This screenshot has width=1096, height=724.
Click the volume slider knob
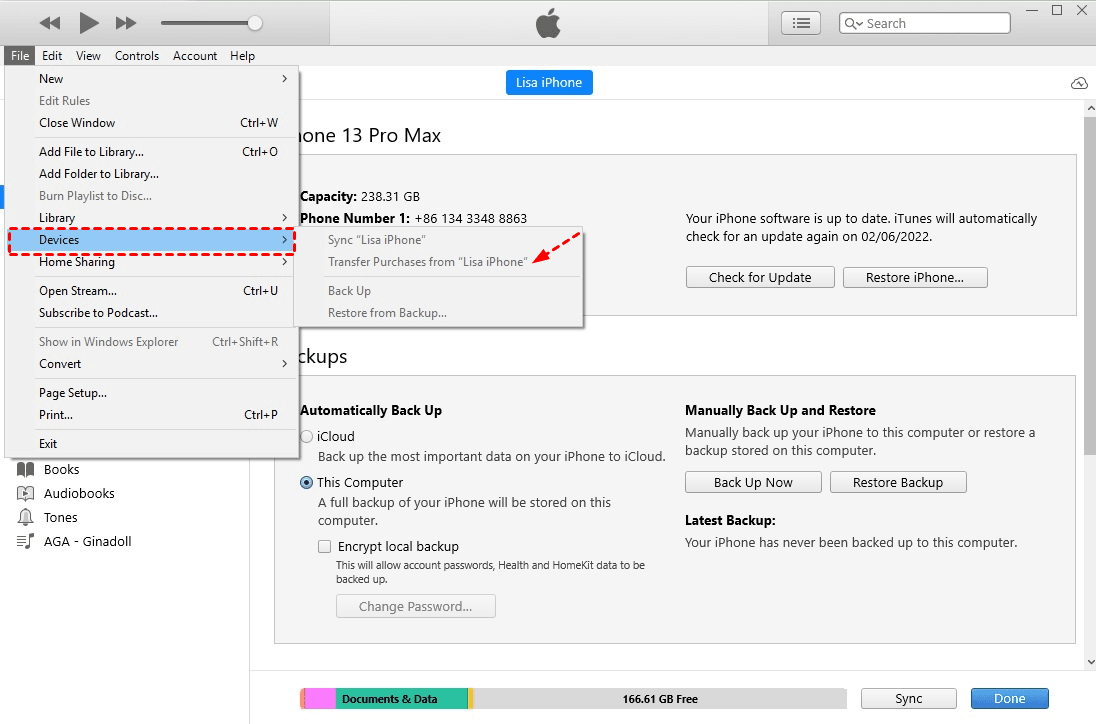(x=255, y=23)
